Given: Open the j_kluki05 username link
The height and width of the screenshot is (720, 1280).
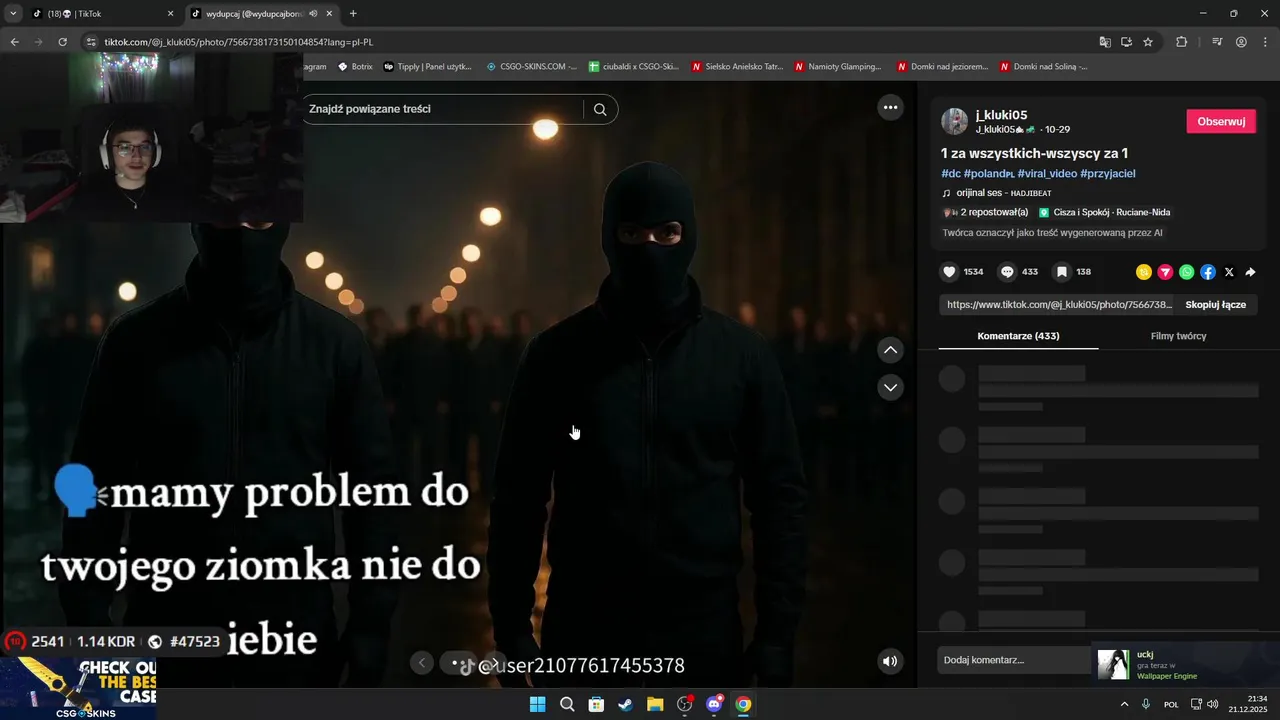Looking at the screenshot, I should click(x=1001, y=115).
